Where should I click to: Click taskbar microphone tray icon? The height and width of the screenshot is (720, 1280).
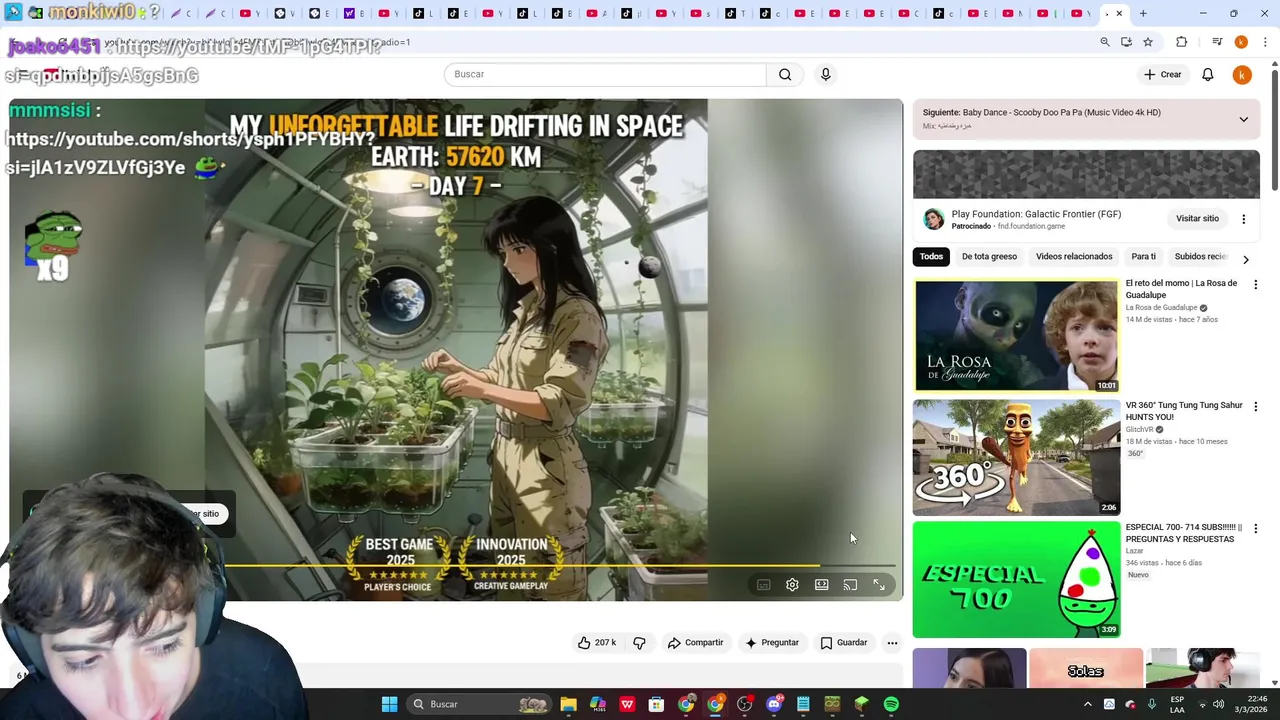click(1152, 705)
